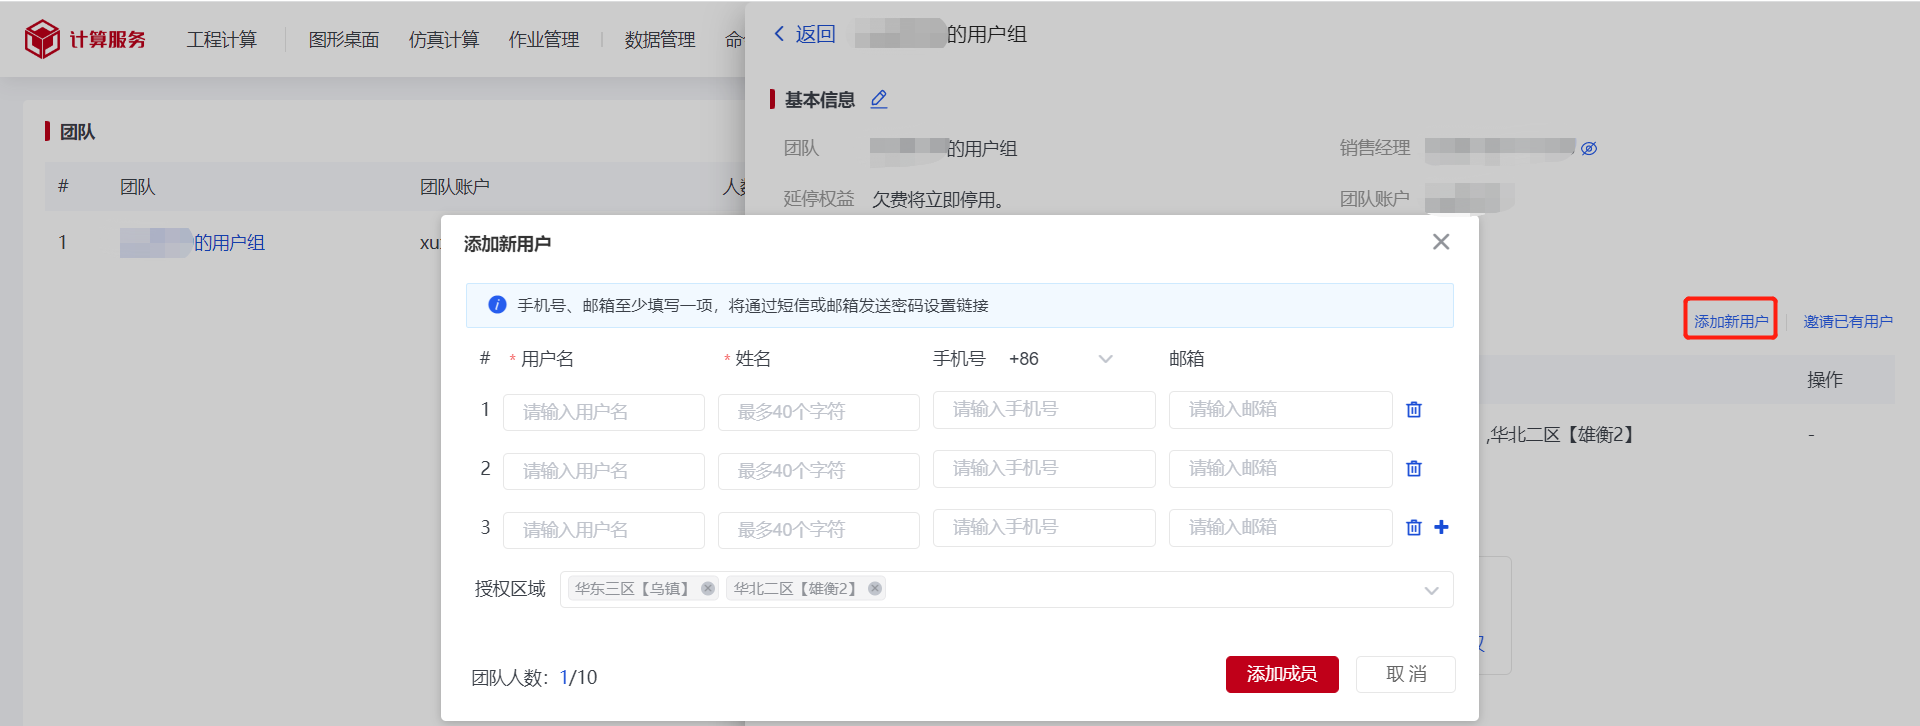Add another user row with plus icon
Viewport: 1920px width, 726px height.
[x=1441, y=527]
